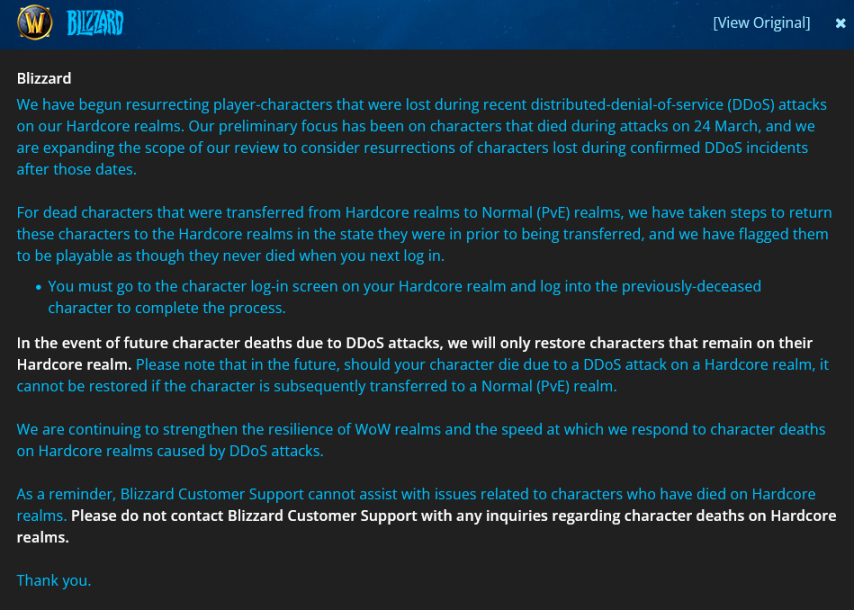Click the Thank you closing line
Screen dimensions: 854x610
click(x=54, y=581)
